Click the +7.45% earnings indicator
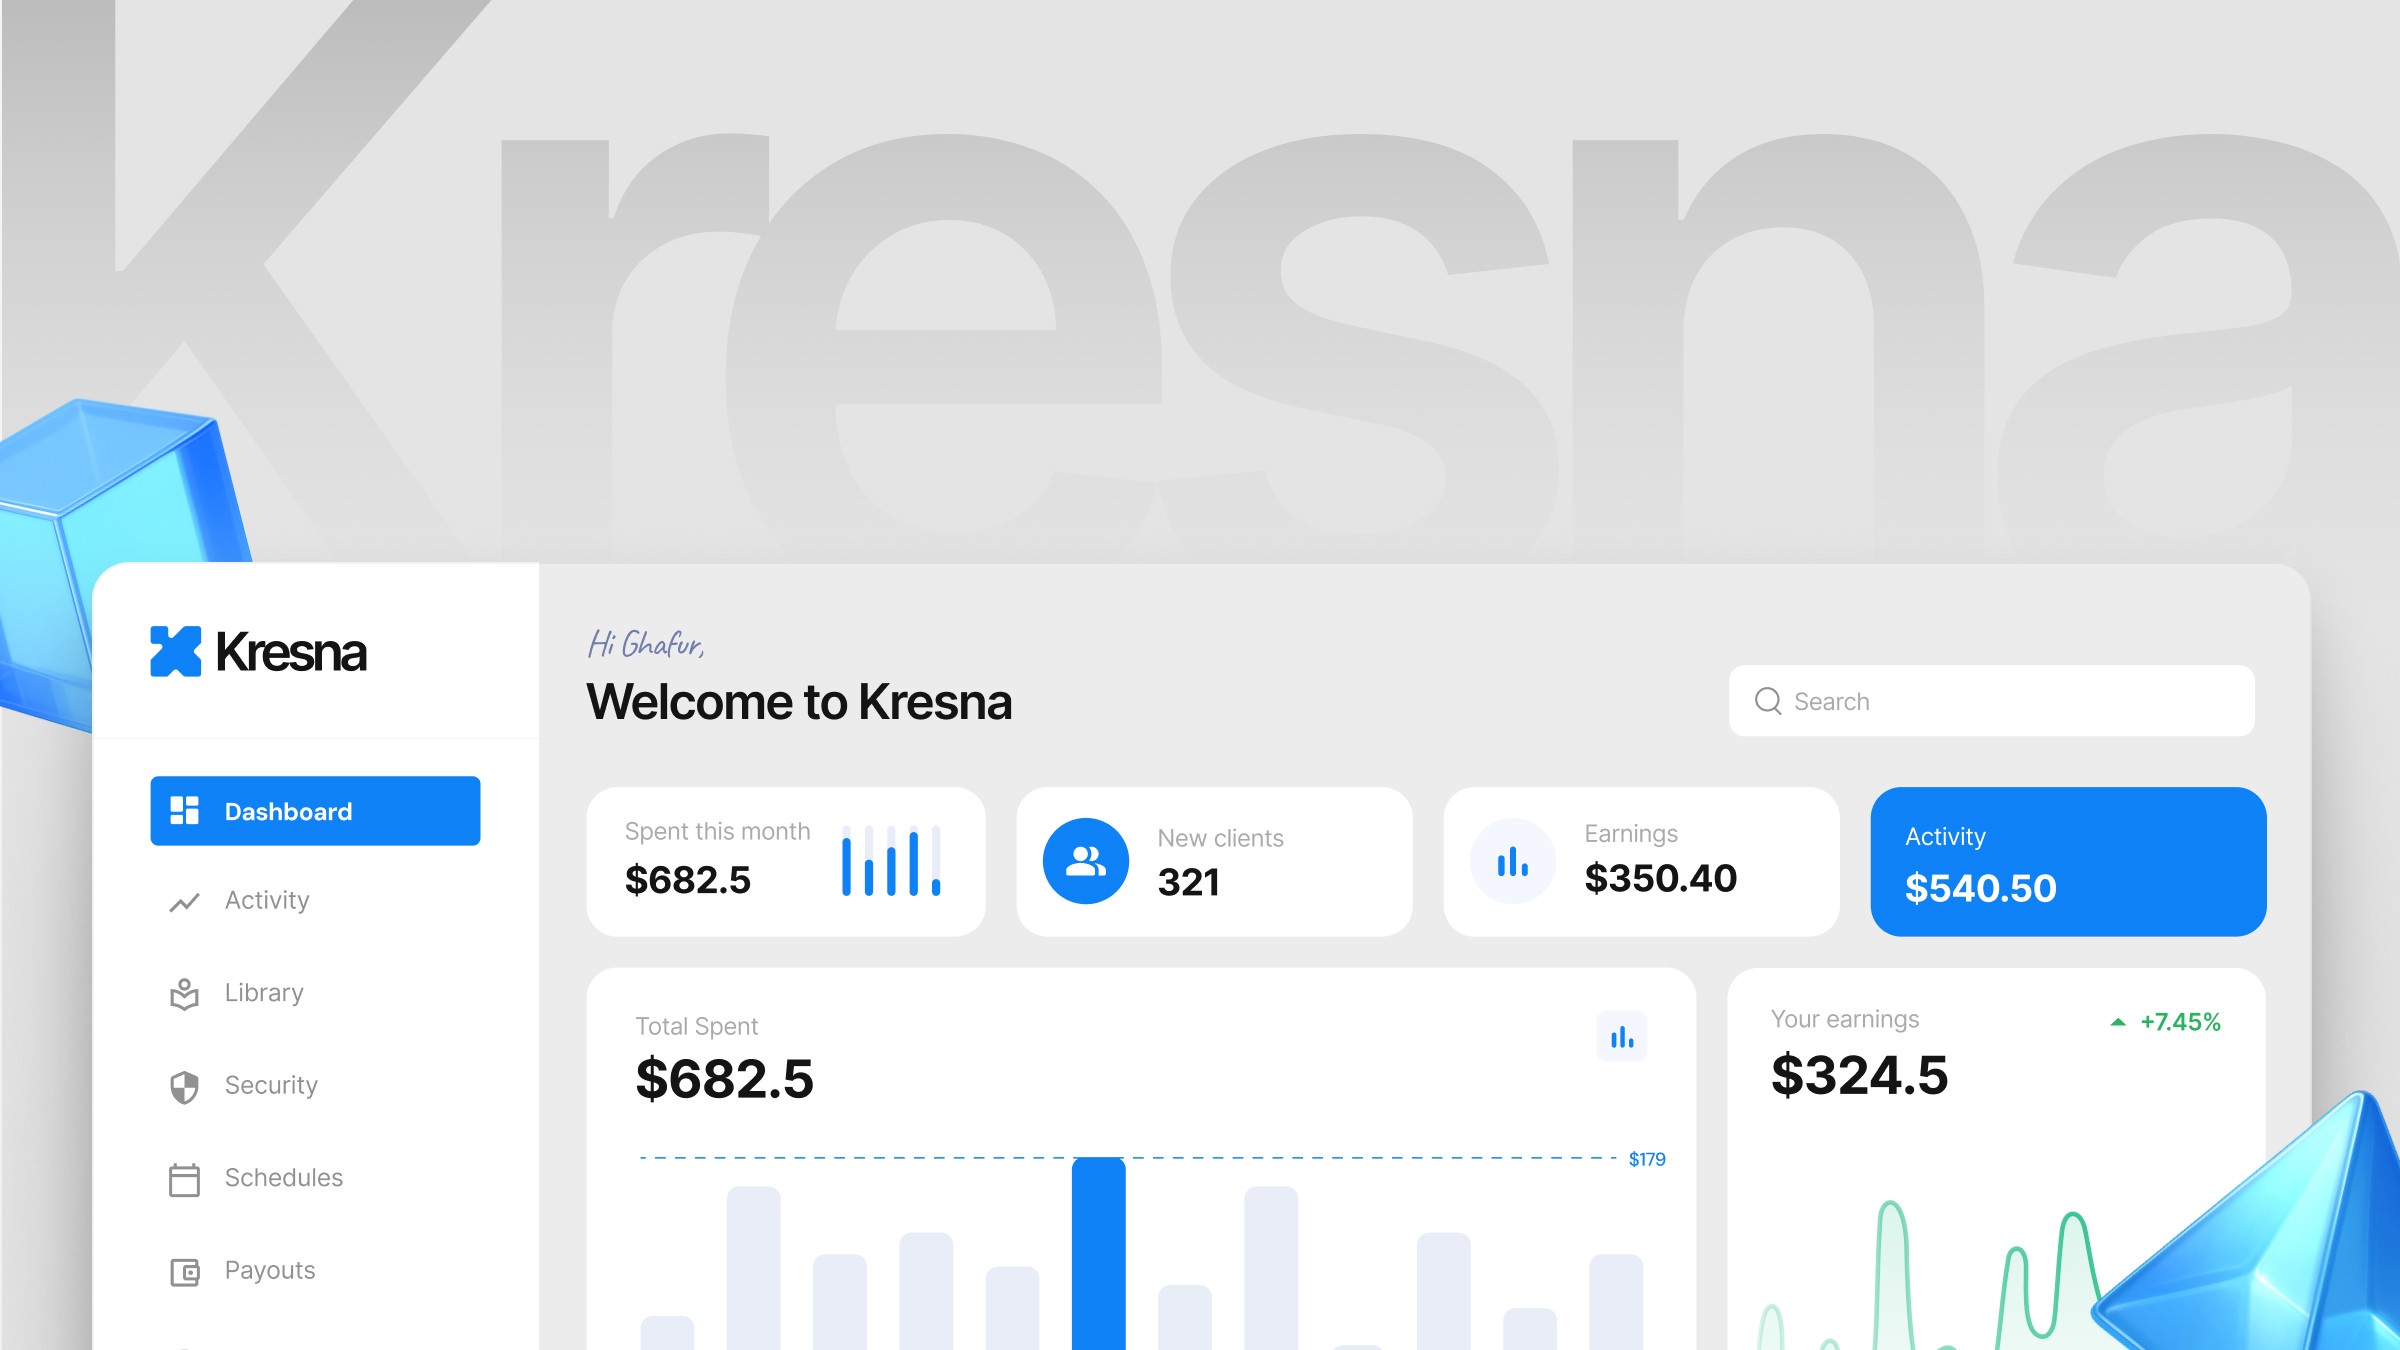Viewport: 2400px width, 1350px height. pos(2166,1022)
